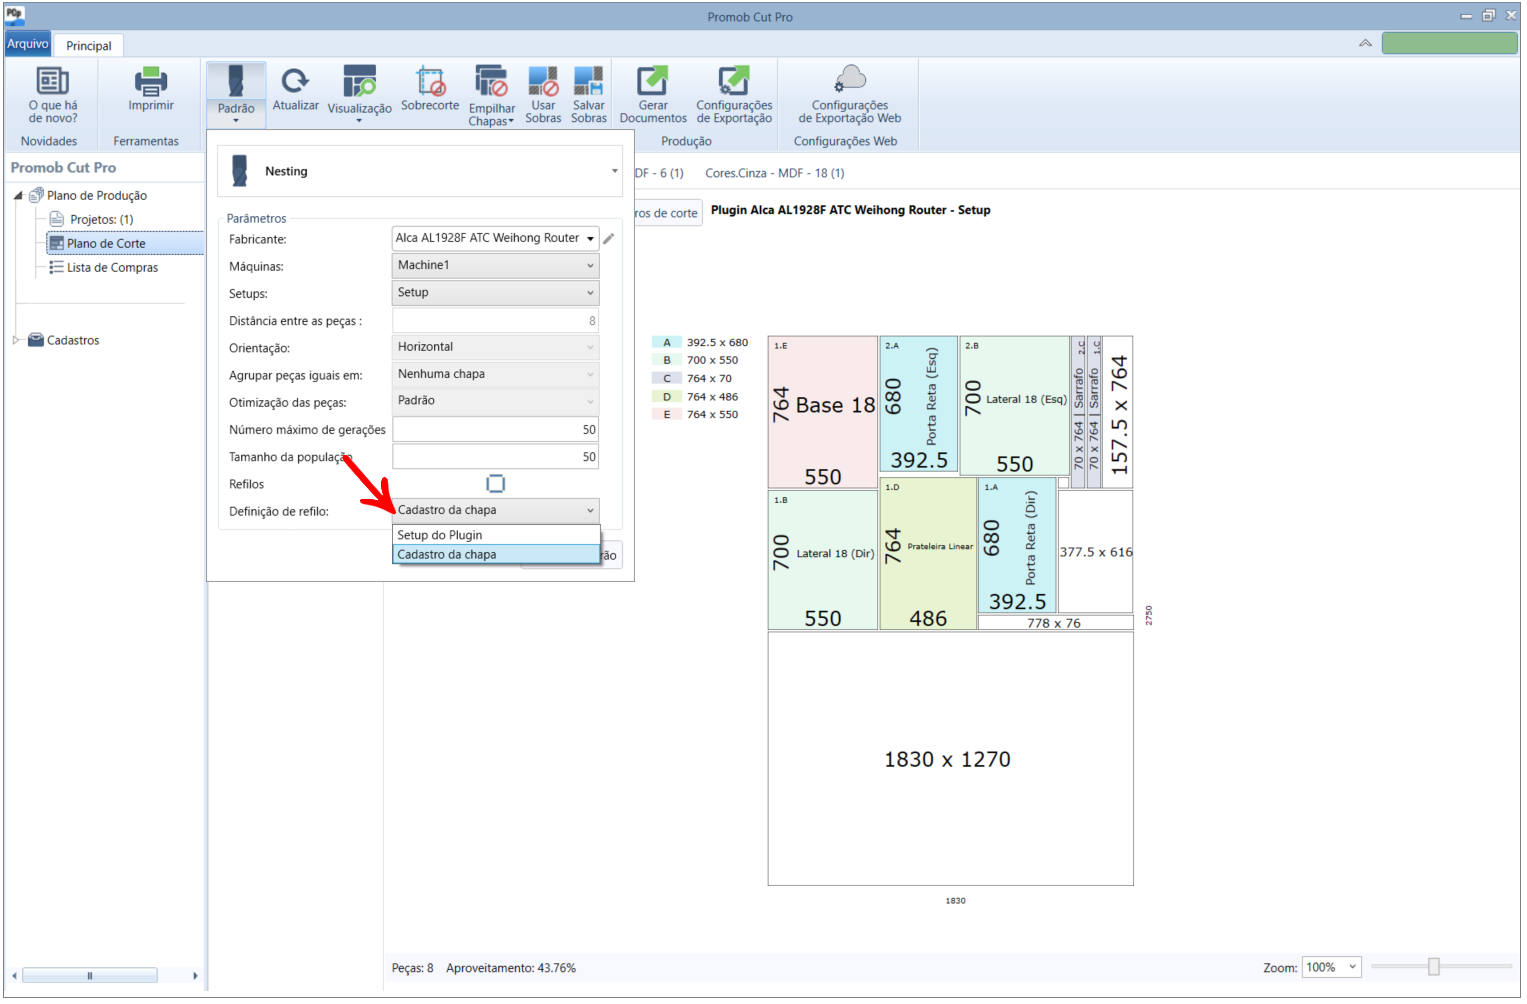
Task: Open the Zoom percentage dropdown
Action: 1332,968
